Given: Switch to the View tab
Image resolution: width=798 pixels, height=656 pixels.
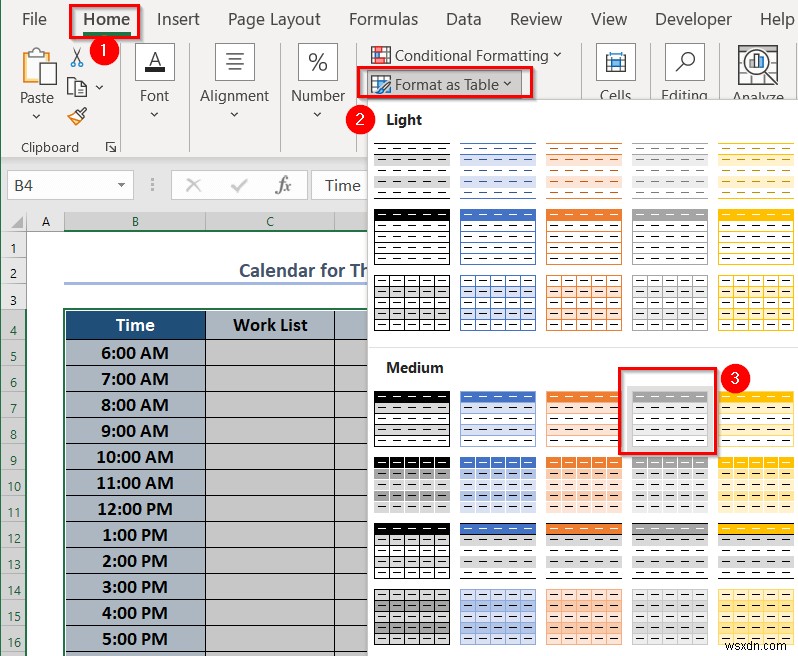Looking at the screenshot, I should (609, 19).
